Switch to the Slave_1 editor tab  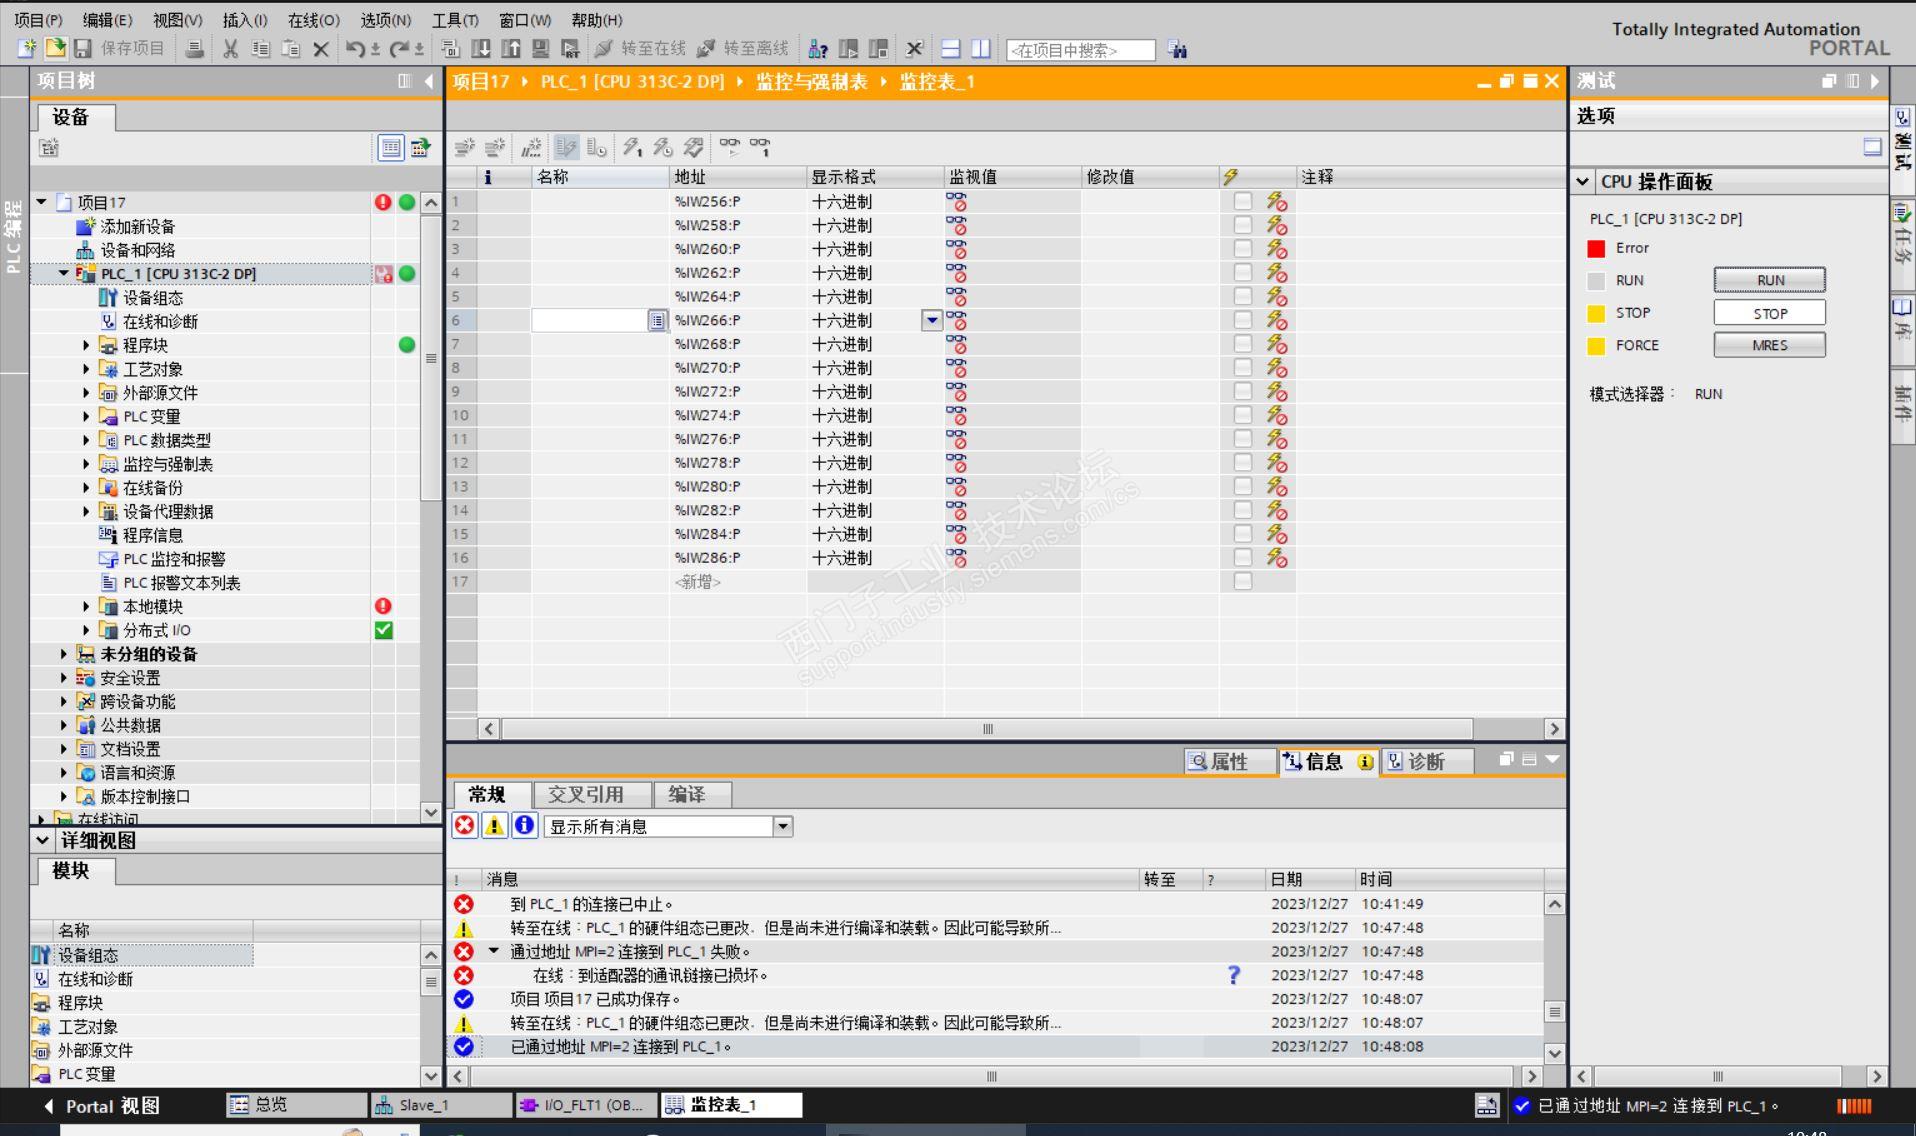pos(441,1105)
